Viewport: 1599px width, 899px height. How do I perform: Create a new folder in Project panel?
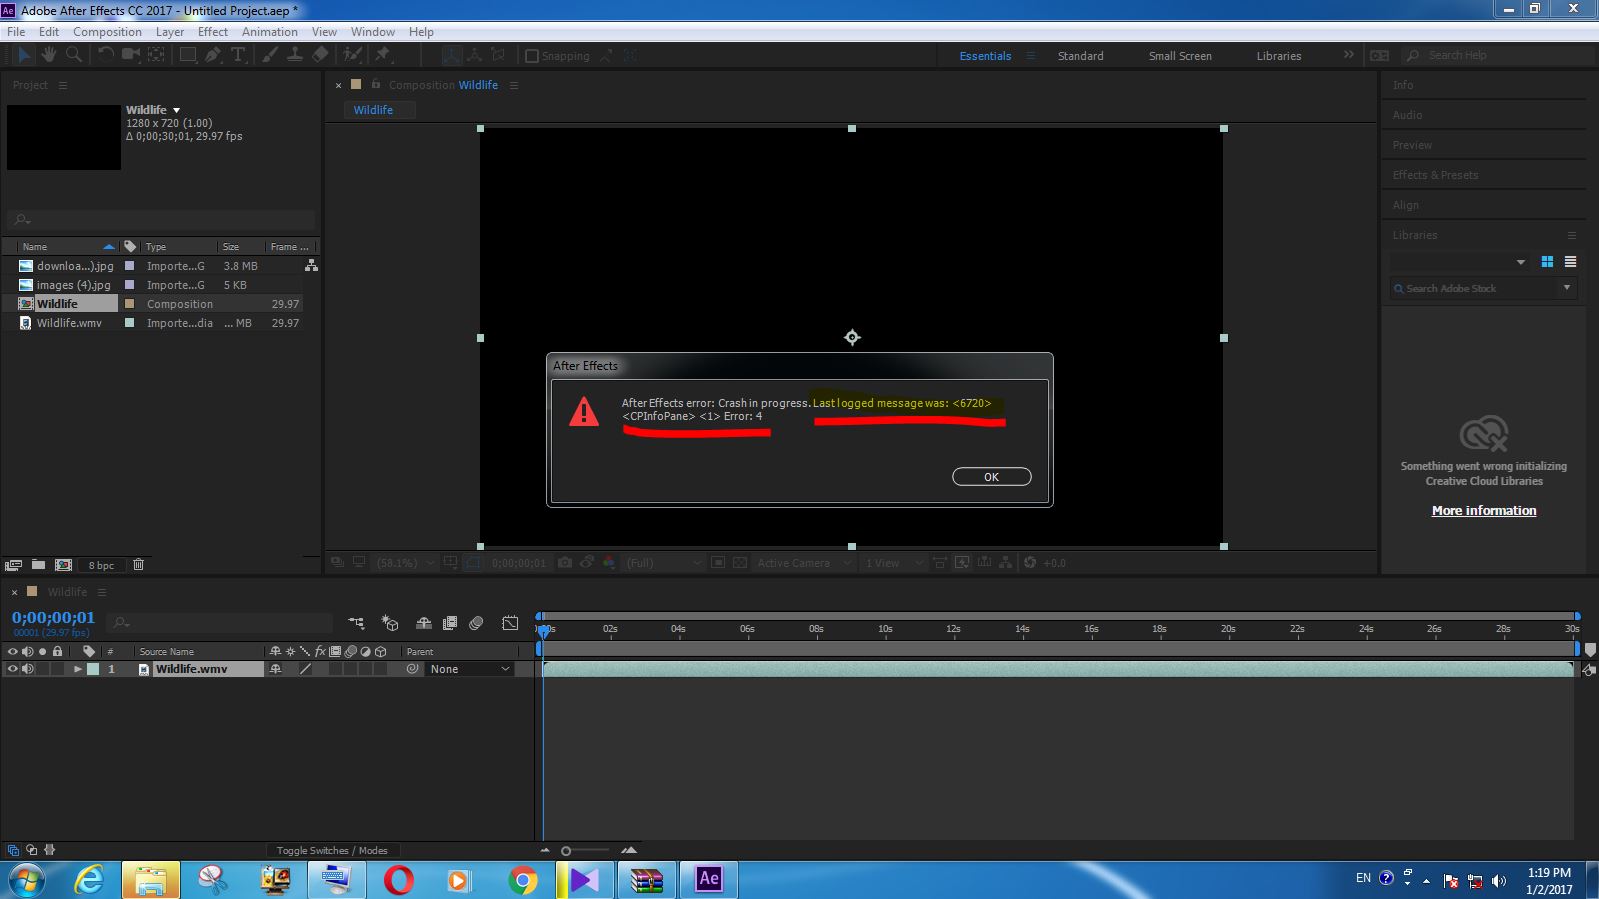pyautogui.click(x=38, y=565)
